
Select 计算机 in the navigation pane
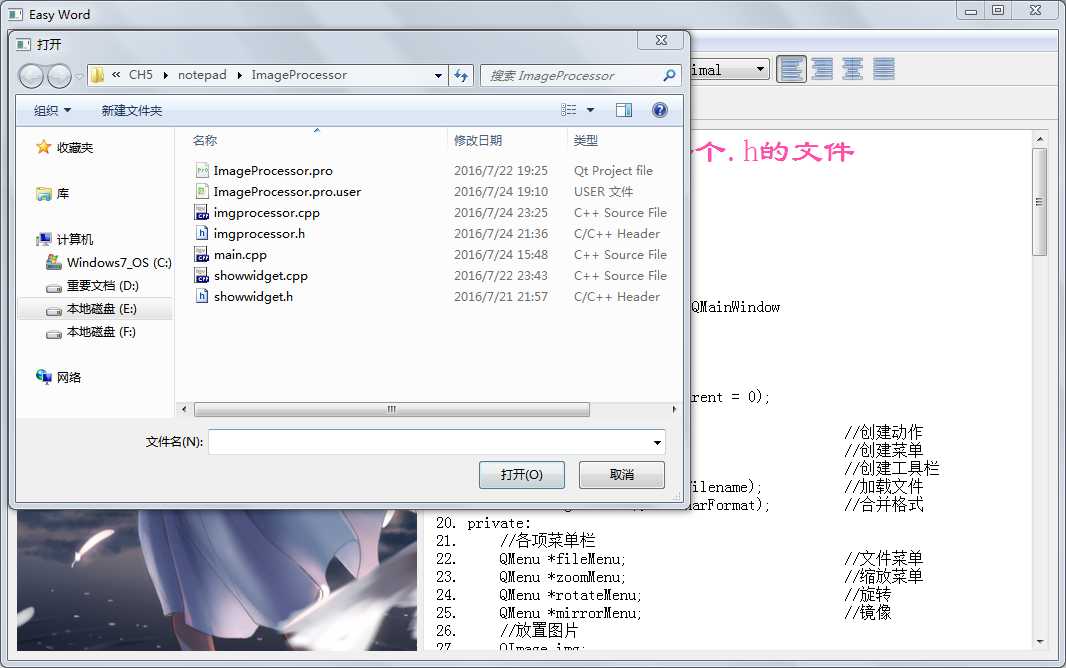click(65, 239)
